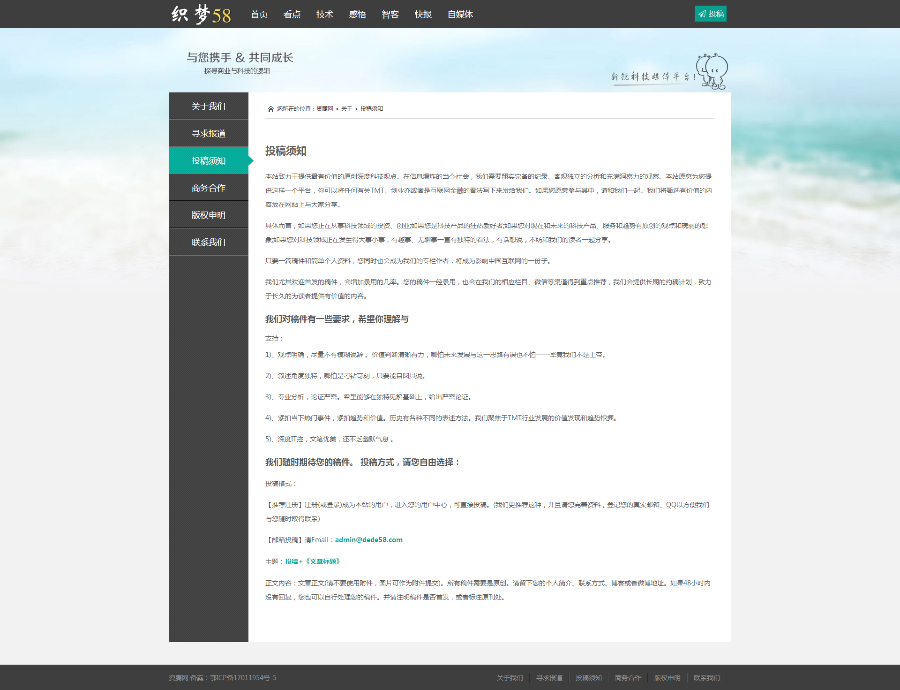Select 寻求报道 in the left sidebar

[208, 133]
